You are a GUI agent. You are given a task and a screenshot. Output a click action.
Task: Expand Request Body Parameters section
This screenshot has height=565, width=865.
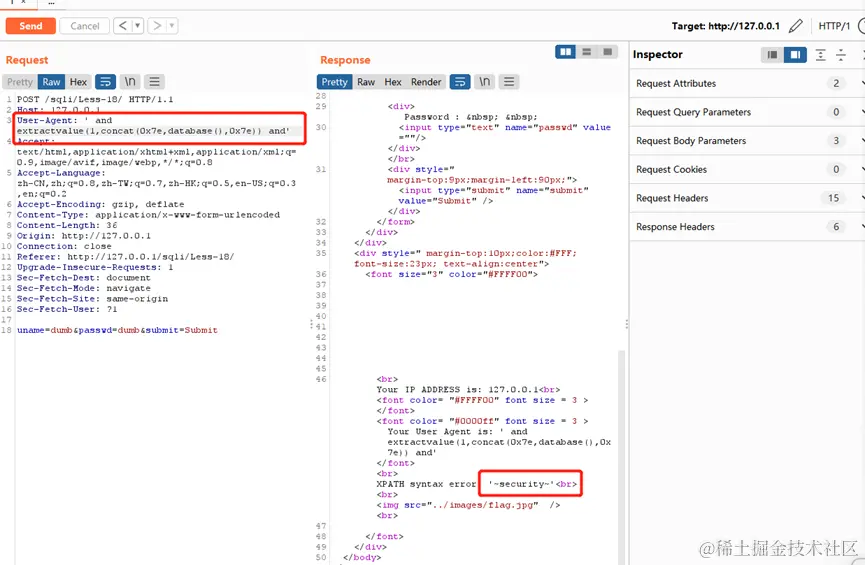(747, 141)
